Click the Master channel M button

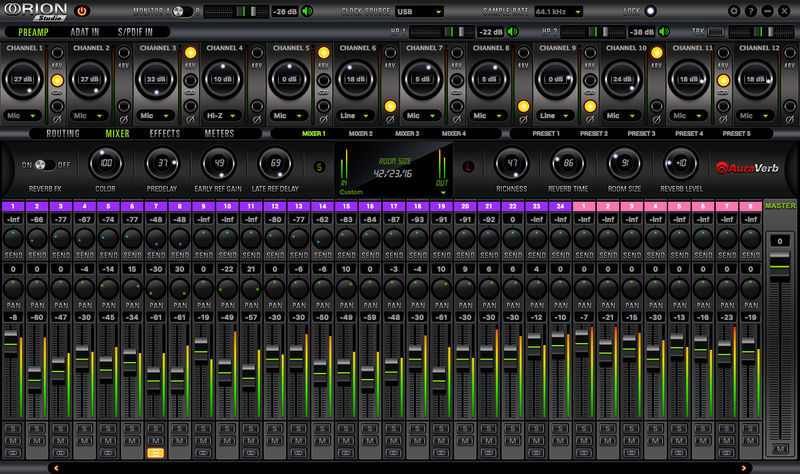pos(780,449)
